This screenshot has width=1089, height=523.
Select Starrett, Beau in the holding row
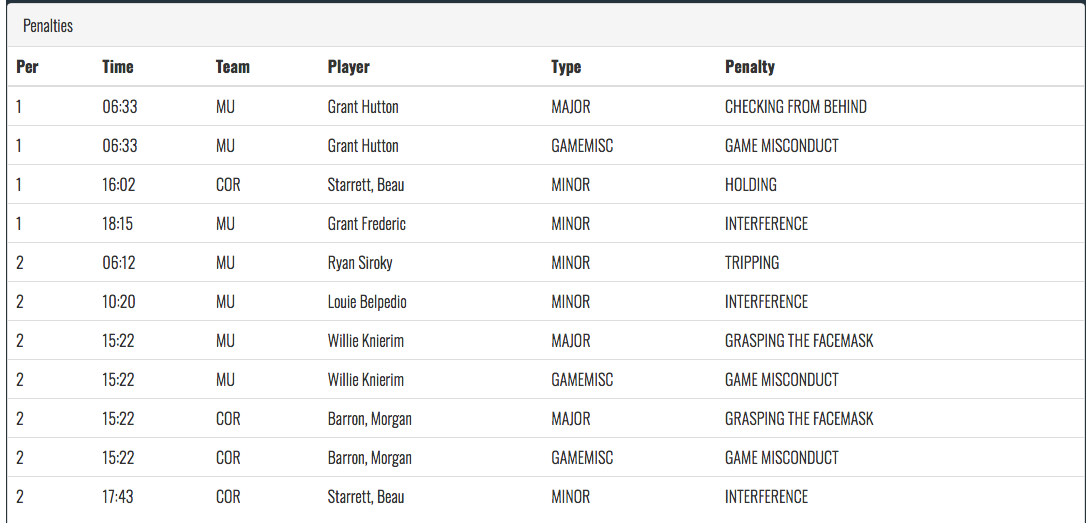pyautogui.click(x=366, y=185)
